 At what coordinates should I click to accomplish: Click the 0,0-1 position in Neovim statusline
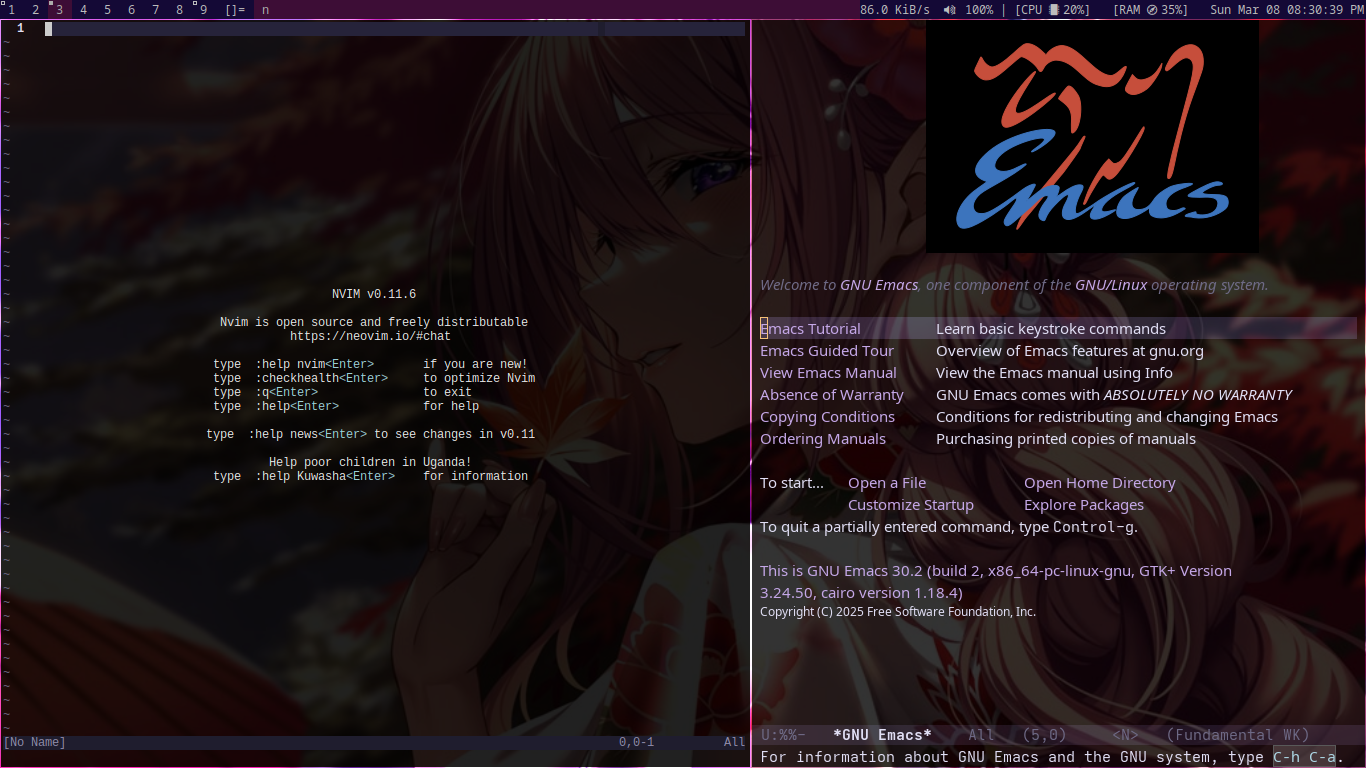(636, 742)
